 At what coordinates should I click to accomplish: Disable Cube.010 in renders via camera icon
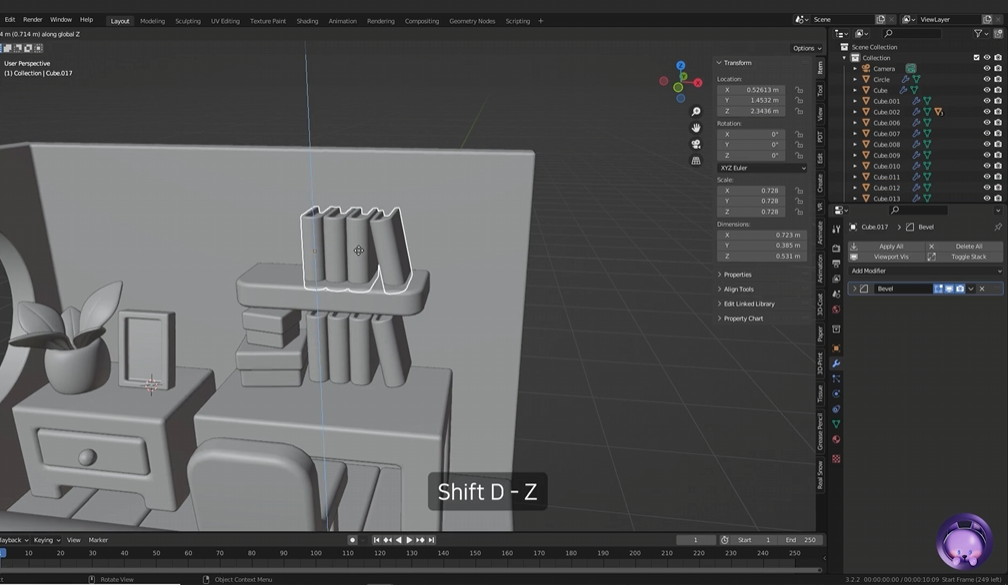pyautogui.click(x=998, y=166)
